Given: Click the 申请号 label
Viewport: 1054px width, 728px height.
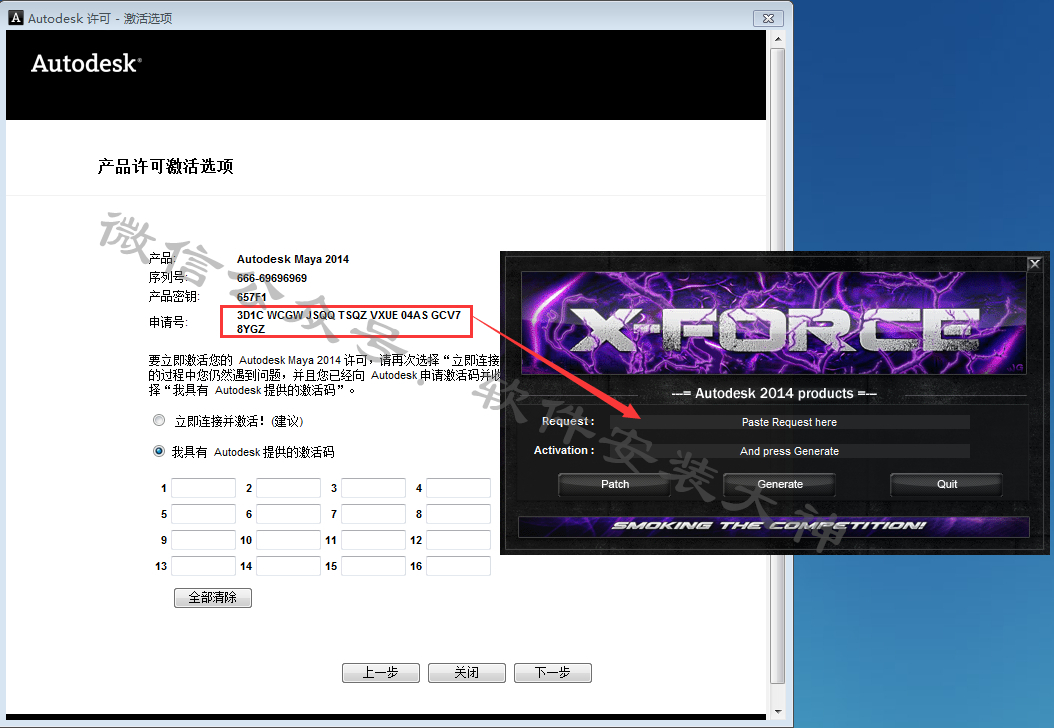Looking at the screenshot, I should point(168,323).
